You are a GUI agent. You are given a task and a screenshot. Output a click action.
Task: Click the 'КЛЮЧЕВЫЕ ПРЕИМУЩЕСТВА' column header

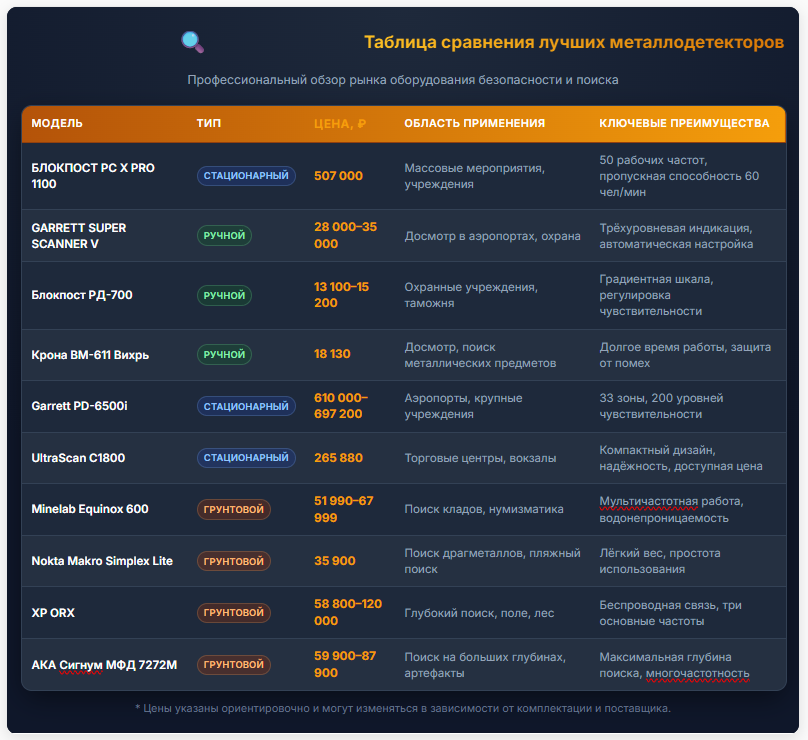coord(684,123)
